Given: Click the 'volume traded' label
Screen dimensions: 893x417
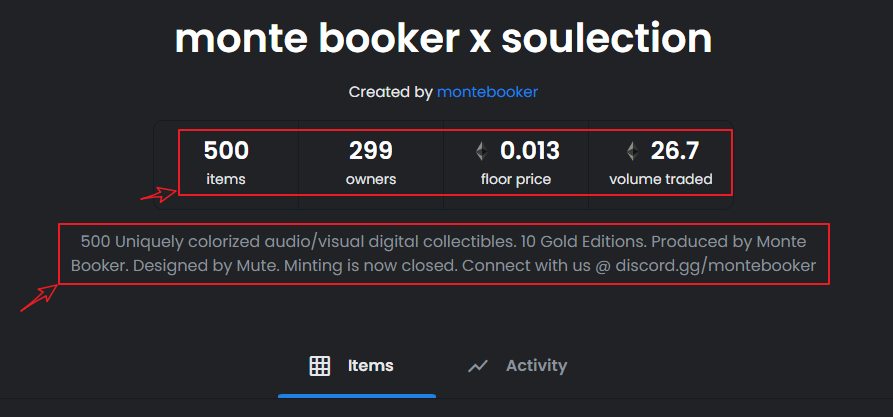Looking at the screenshot, I should 661,179.
